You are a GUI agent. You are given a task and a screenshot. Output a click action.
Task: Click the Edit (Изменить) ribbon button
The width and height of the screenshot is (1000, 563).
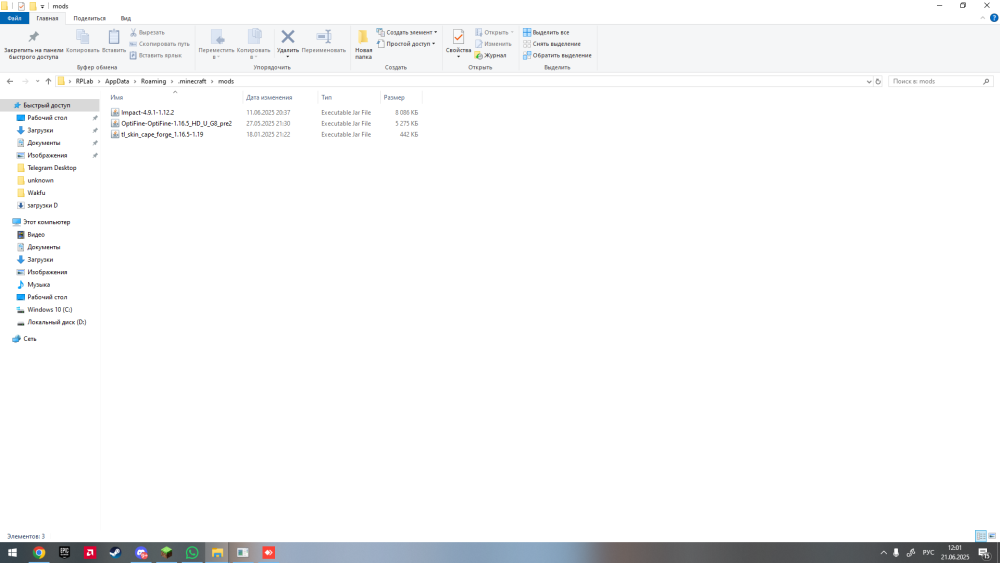[x=493, y=44]
